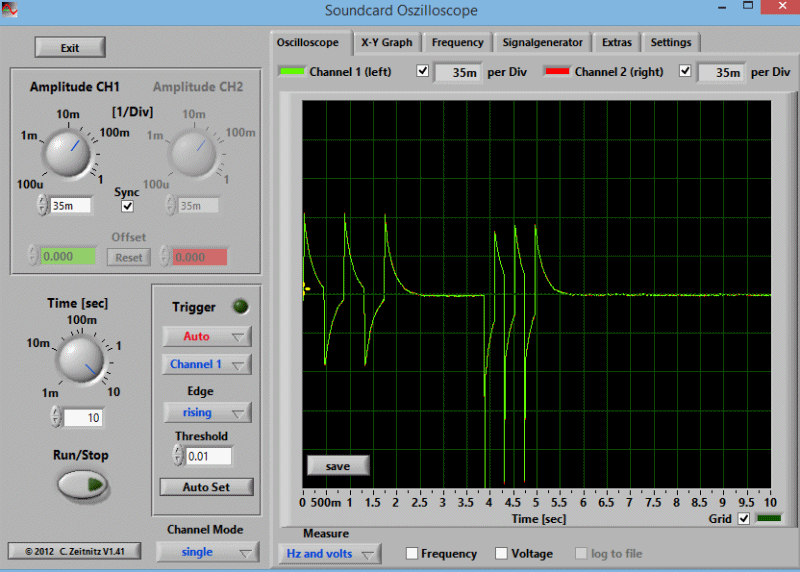Image resolution: width=800 pixels, height=572 pixels.
Task: Click the CH2 amplitude 35m stepper arrows
Action: coord(171,205)
